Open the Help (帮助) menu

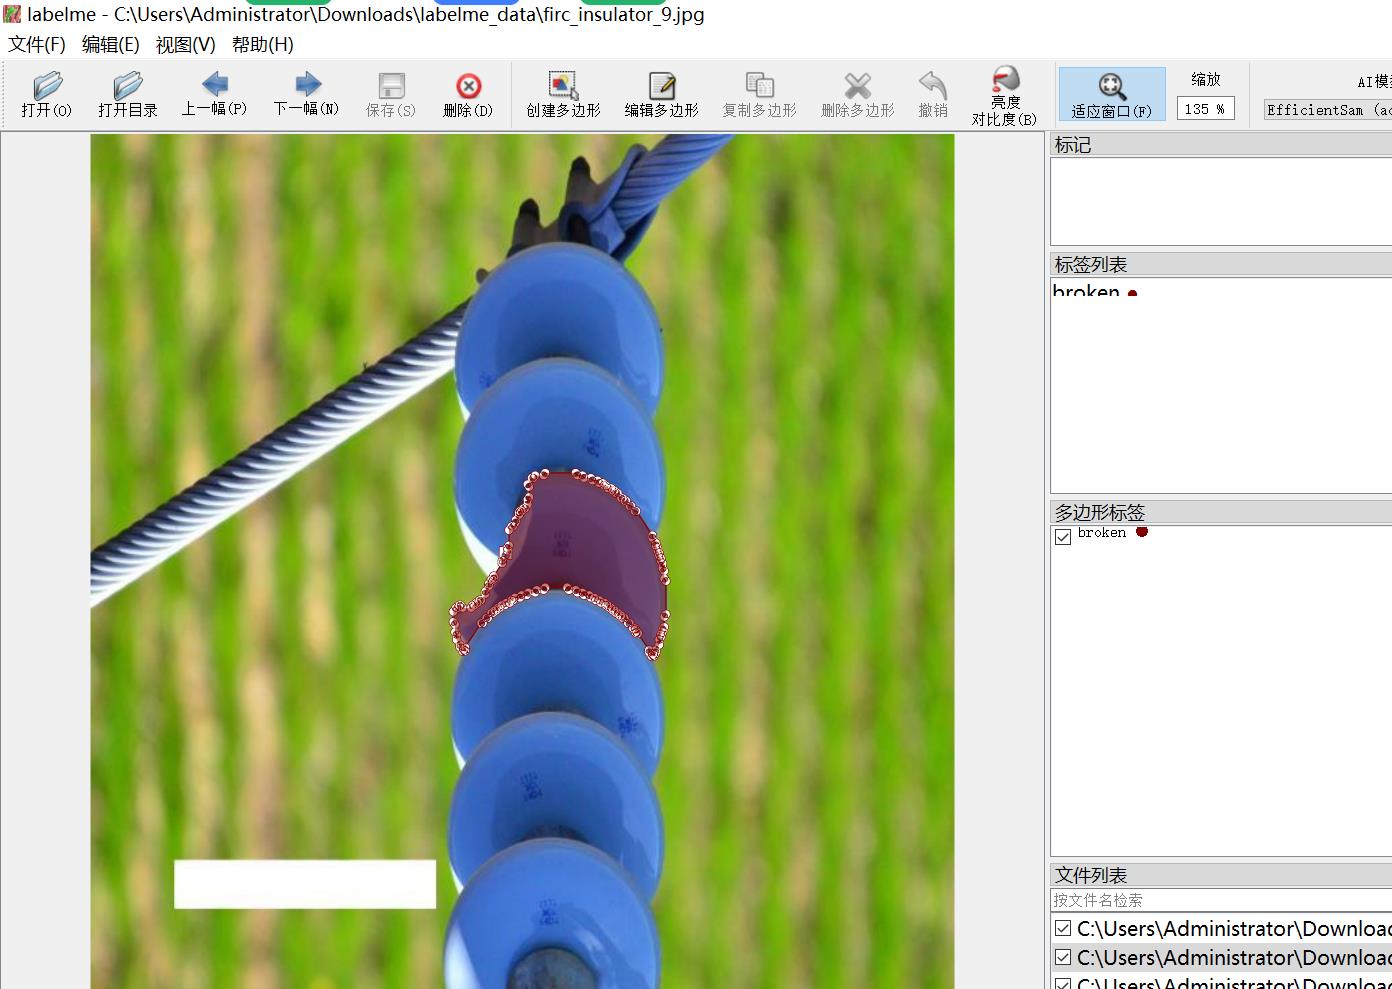(x=262, y=44)
